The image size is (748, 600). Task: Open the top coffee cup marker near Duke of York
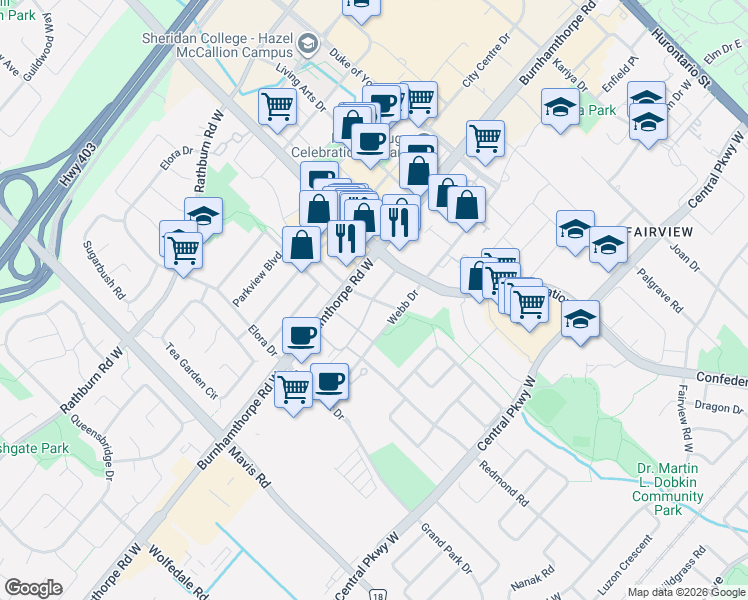382,105
